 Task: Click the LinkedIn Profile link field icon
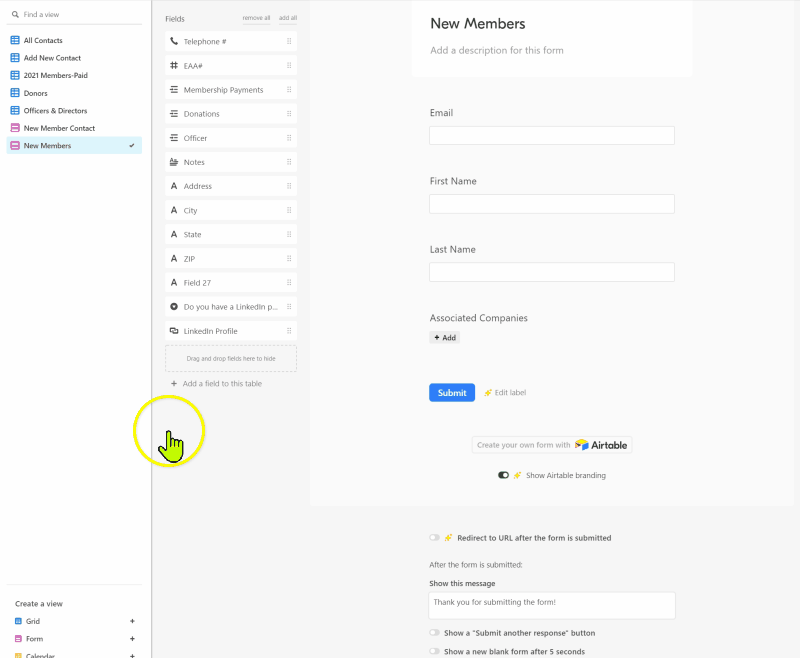(x=174, y=330)
